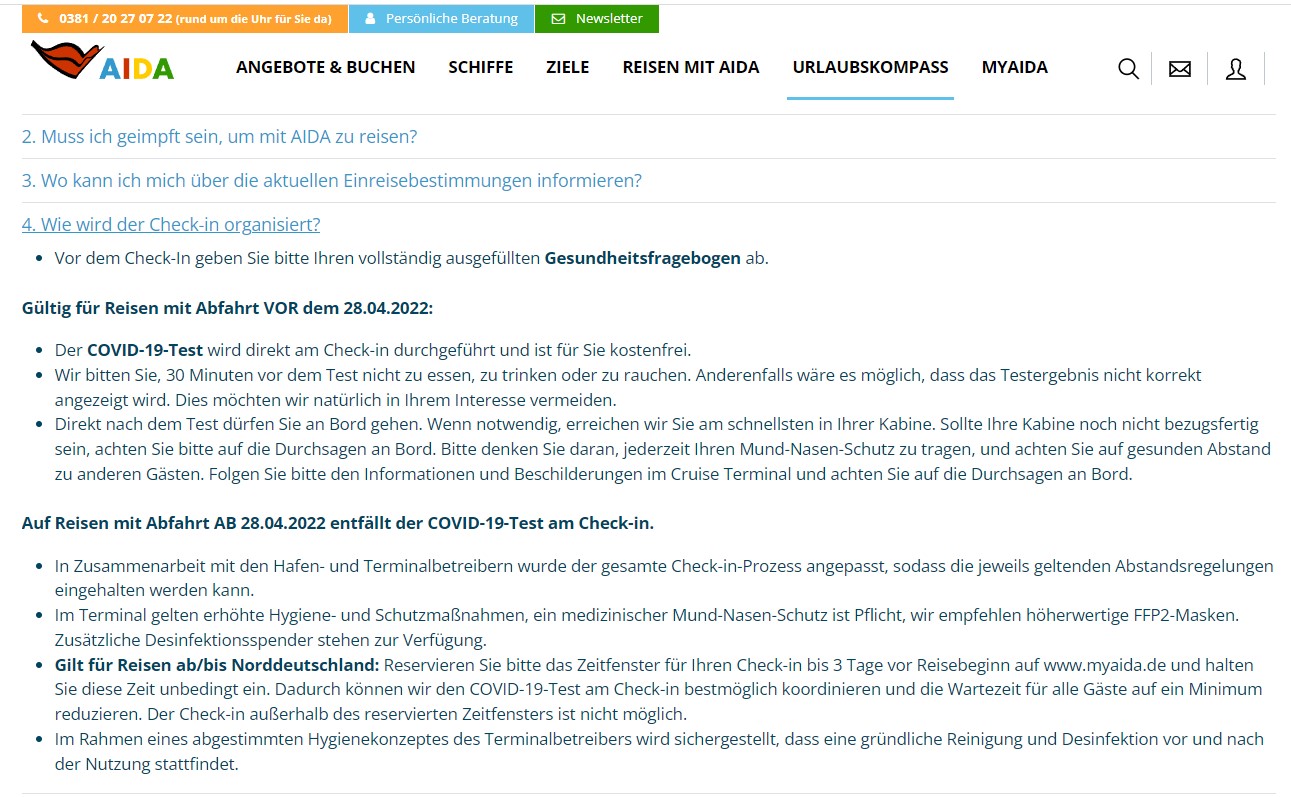Click the phone number 0381 / 20 27 07 22
The height and width of the screenshot is (797, 1291).
pos(115,19)
